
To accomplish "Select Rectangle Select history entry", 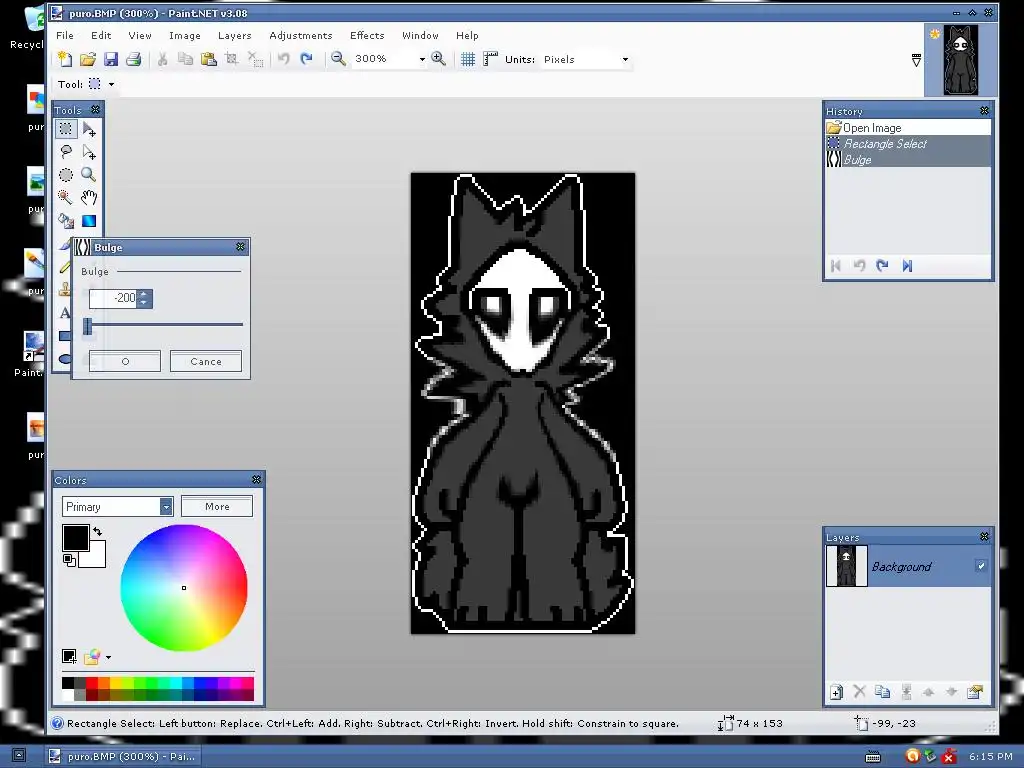I will [x=908, y=144].
